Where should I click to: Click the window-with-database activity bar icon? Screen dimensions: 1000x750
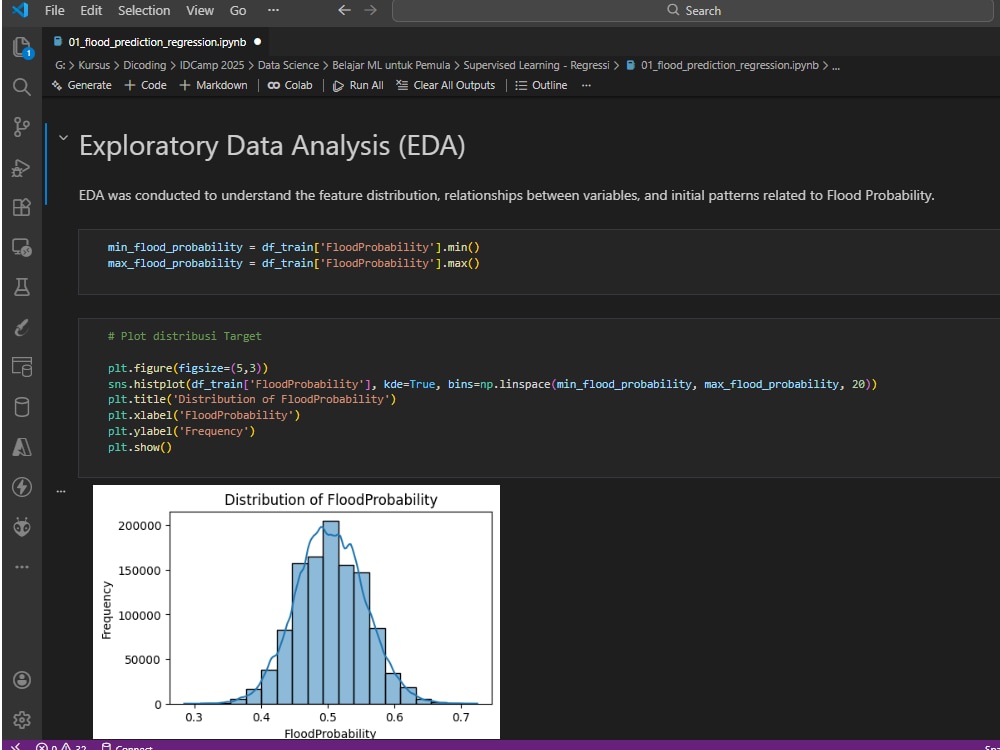(22, 367)
